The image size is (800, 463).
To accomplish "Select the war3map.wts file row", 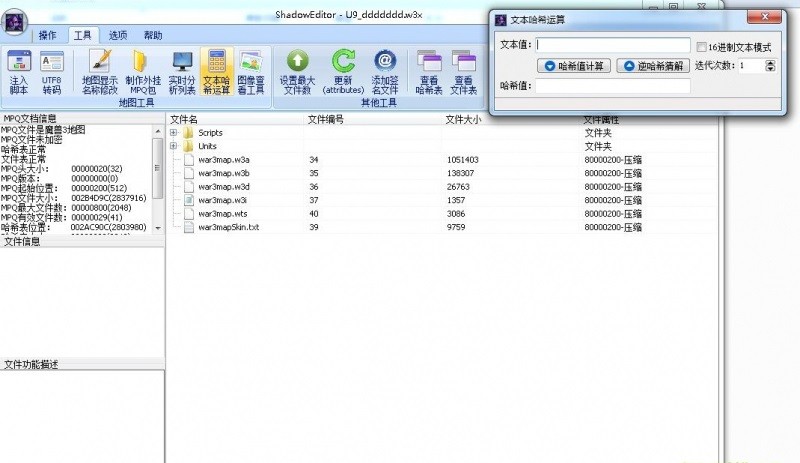I will pos(442,214).
